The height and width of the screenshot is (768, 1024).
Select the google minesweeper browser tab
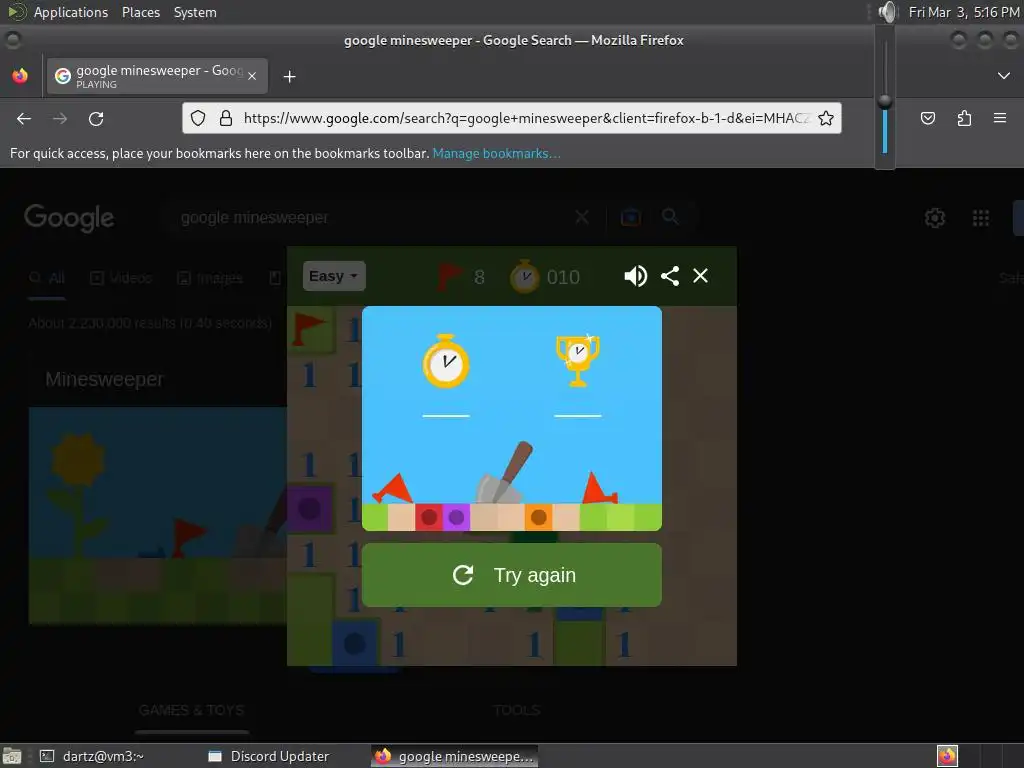157,76
